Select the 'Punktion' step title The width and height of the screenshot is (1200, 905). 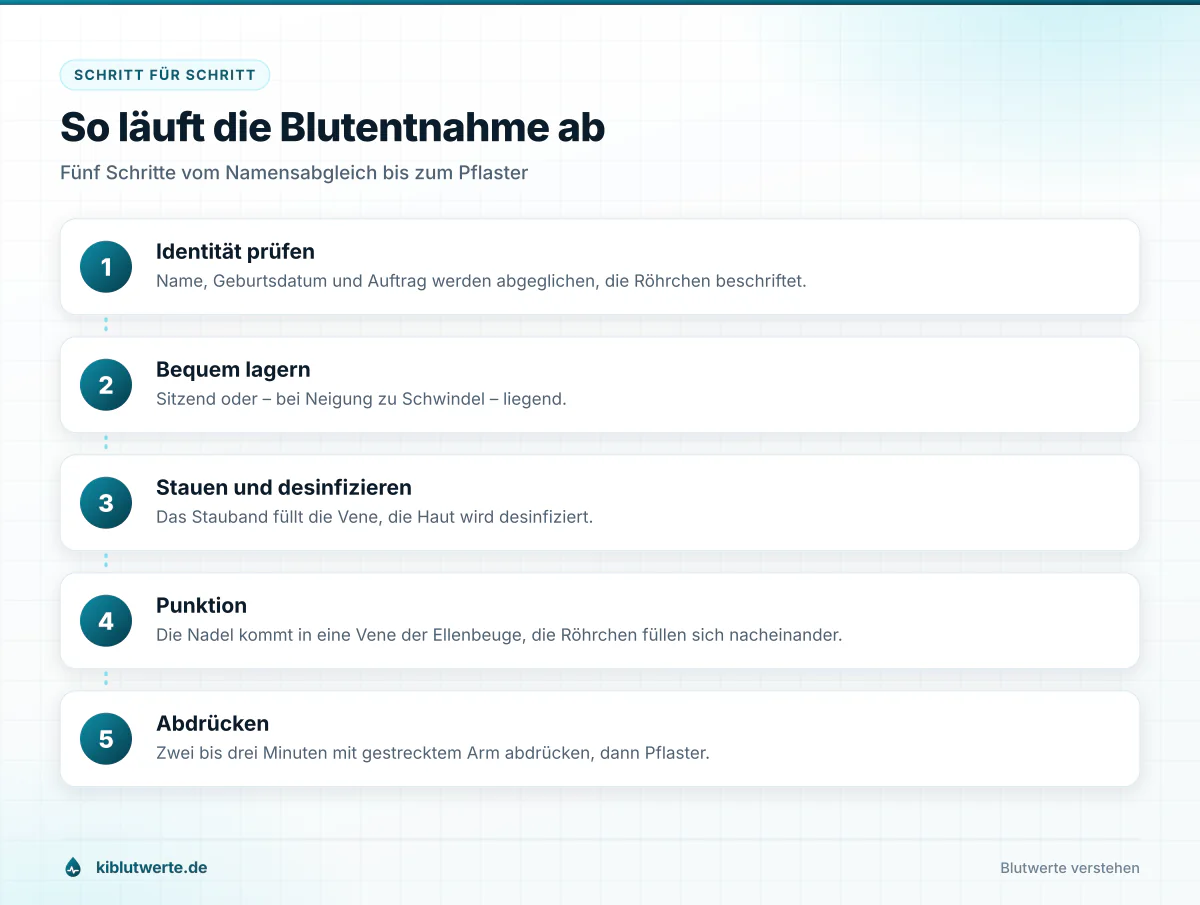click(x=201, y=606)
